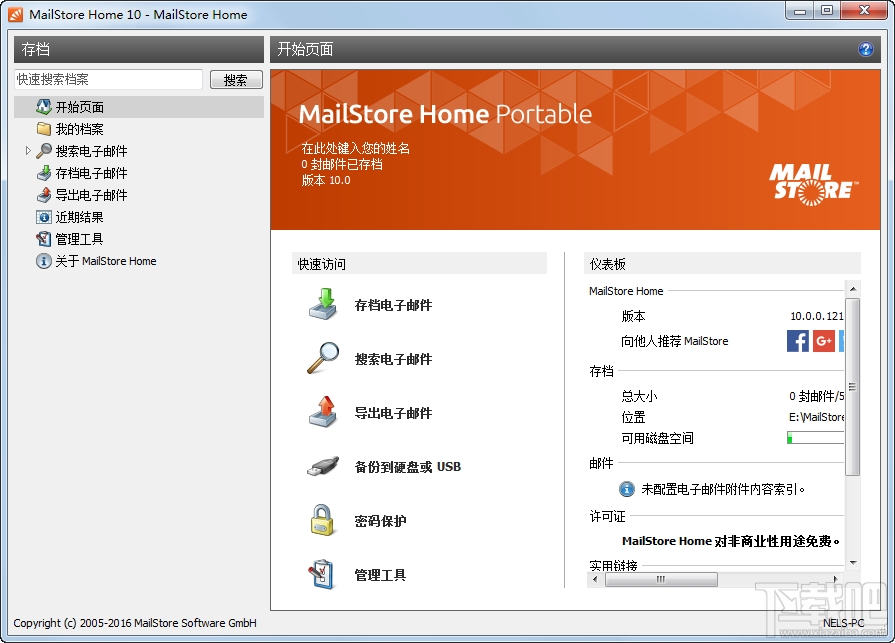Click the 存档电子邮件 quick access link
The width and height of the screenshot is (895, 643).
pyautogui.click(x=393, y=305)
